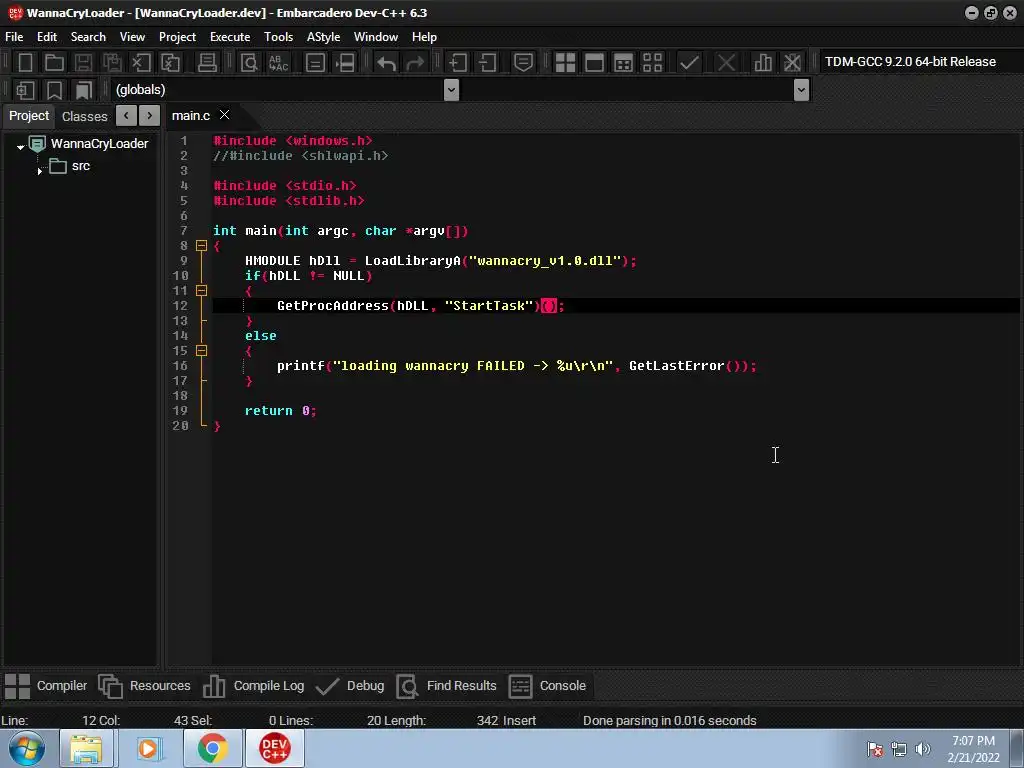Click the Rebuild All icon
The width and height of the screenshot is (1024, 768).
tap(652, 63)
